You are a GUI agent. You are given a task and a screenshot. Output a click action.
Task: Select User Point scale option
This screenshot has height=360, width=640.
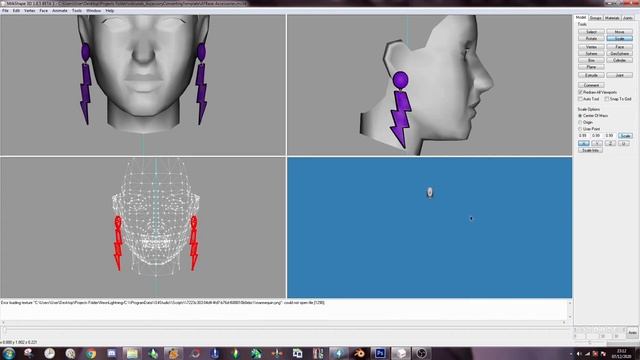(580, 129)
